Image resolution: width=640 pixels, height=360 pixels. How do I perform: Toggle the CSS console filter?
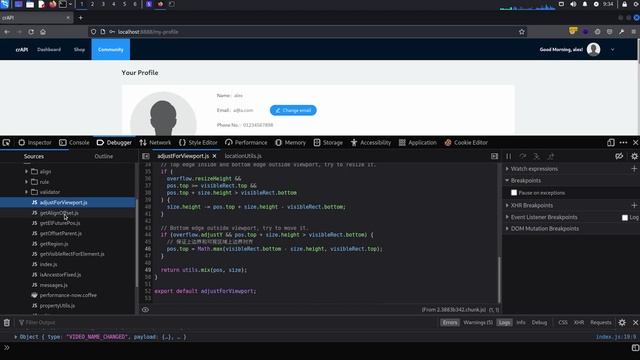[x=563, y=322]
